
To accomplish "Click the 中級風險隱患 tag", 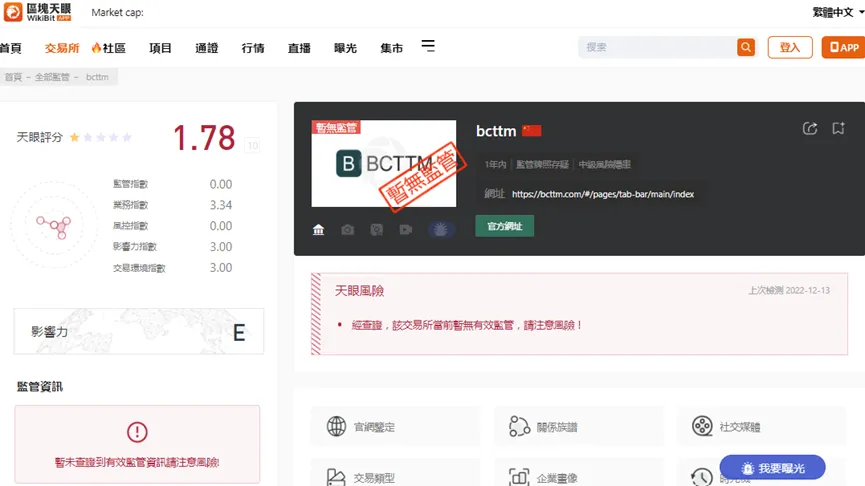I will pos(605,164).
